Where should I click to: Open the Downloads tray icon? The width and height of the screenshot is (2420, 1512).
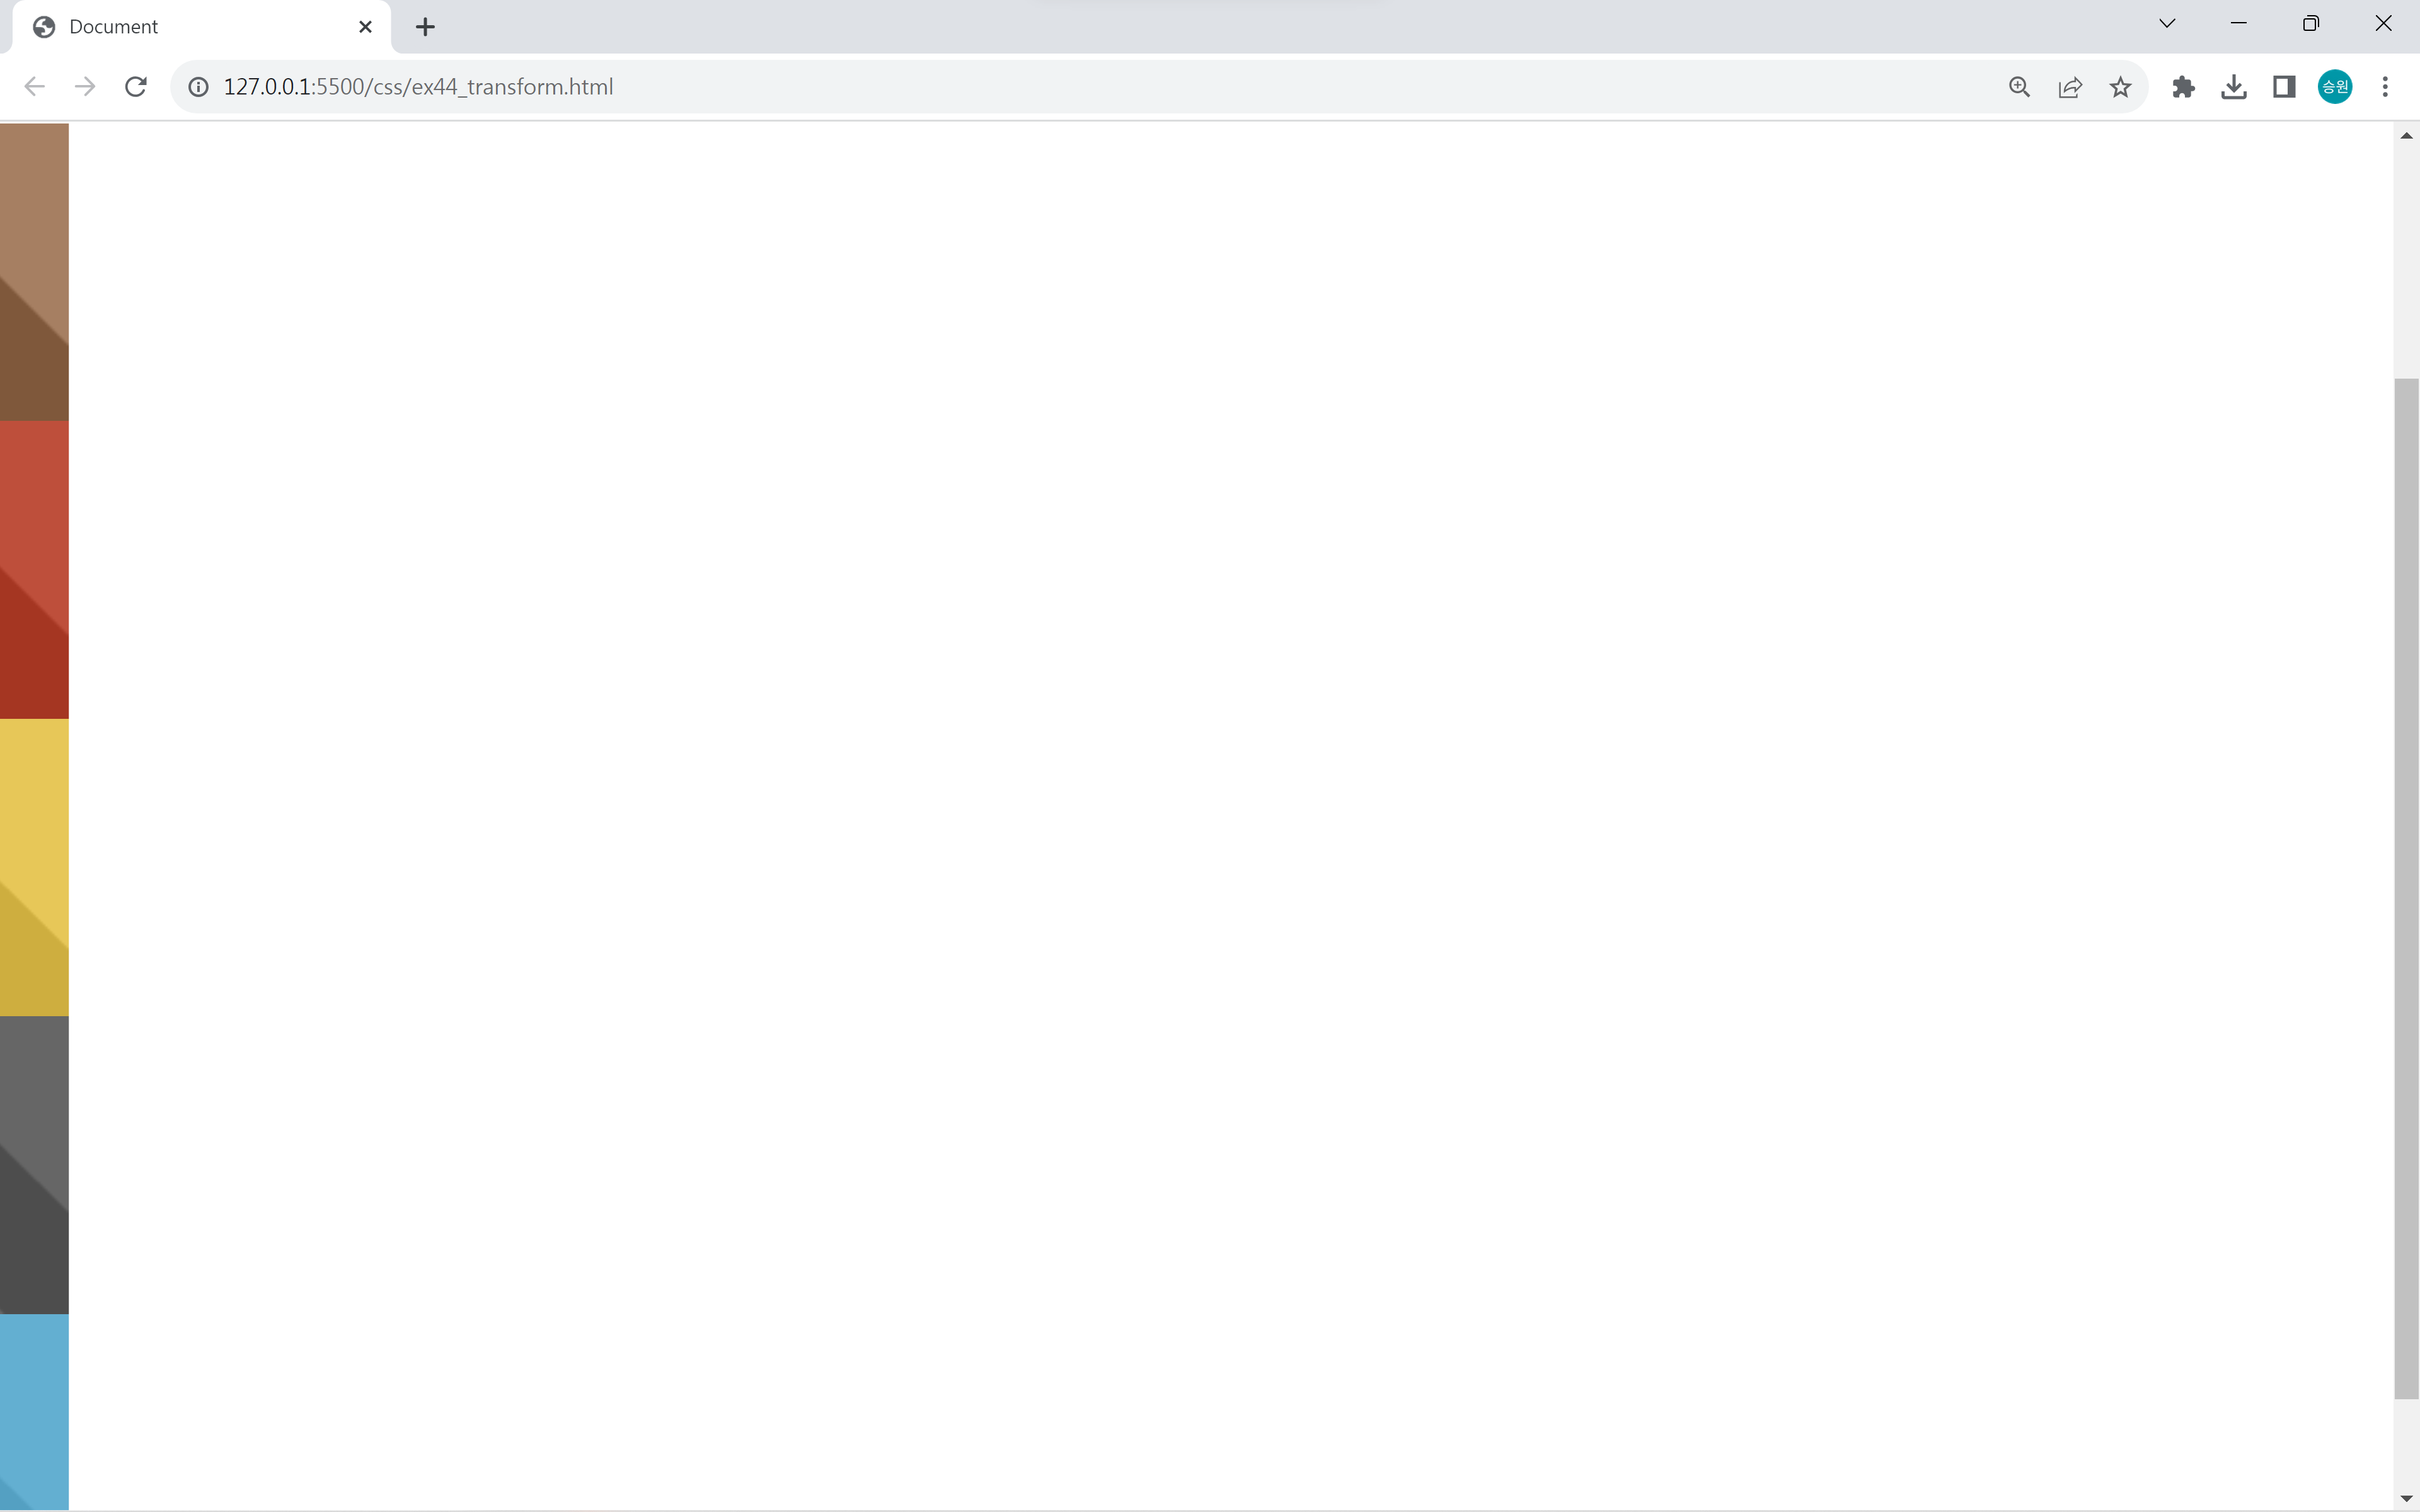[x=2233, y=87]
